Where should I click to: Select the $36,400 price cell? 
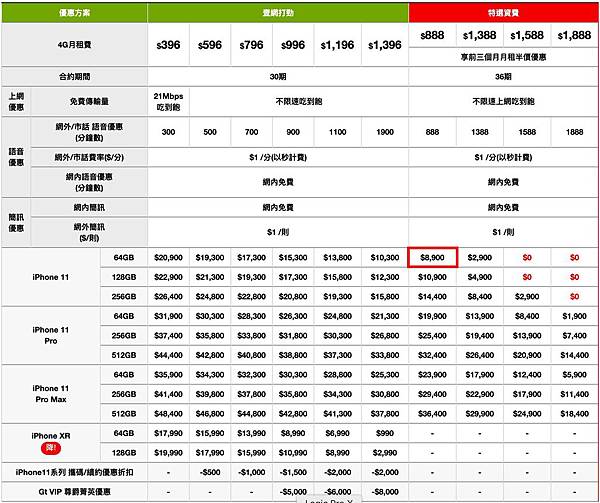pos(432,413)
